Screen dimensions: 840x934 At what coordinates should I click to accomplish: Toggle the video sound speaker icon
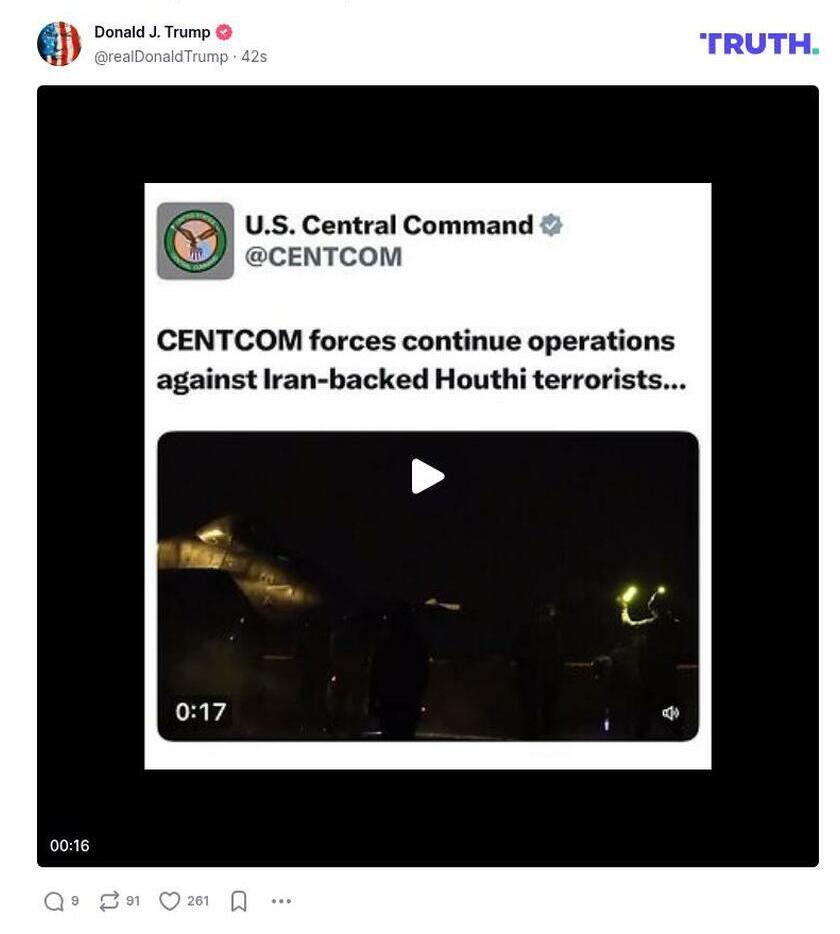(x=671, y=712)
